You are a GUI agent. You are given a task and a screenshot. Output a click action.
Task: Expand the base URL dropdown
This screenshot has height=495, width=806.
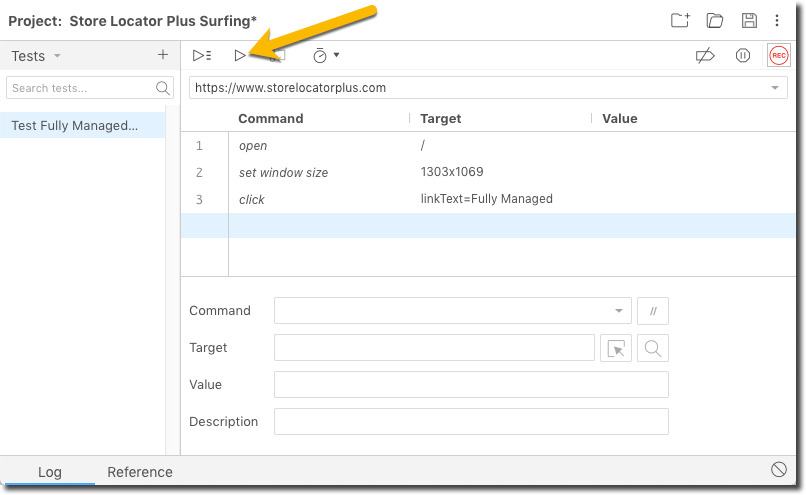click(x=774, y=88)
